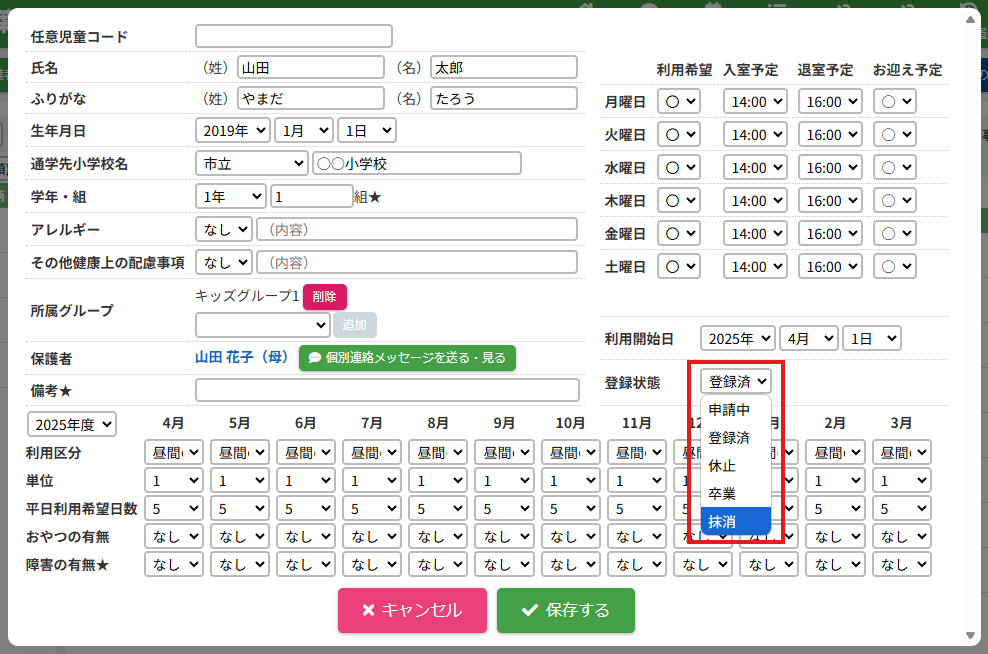This screenshot has width=988, height=654.
Task: Click the 備考 text input field
Action: pyautogui.click(x=387, y=390)
